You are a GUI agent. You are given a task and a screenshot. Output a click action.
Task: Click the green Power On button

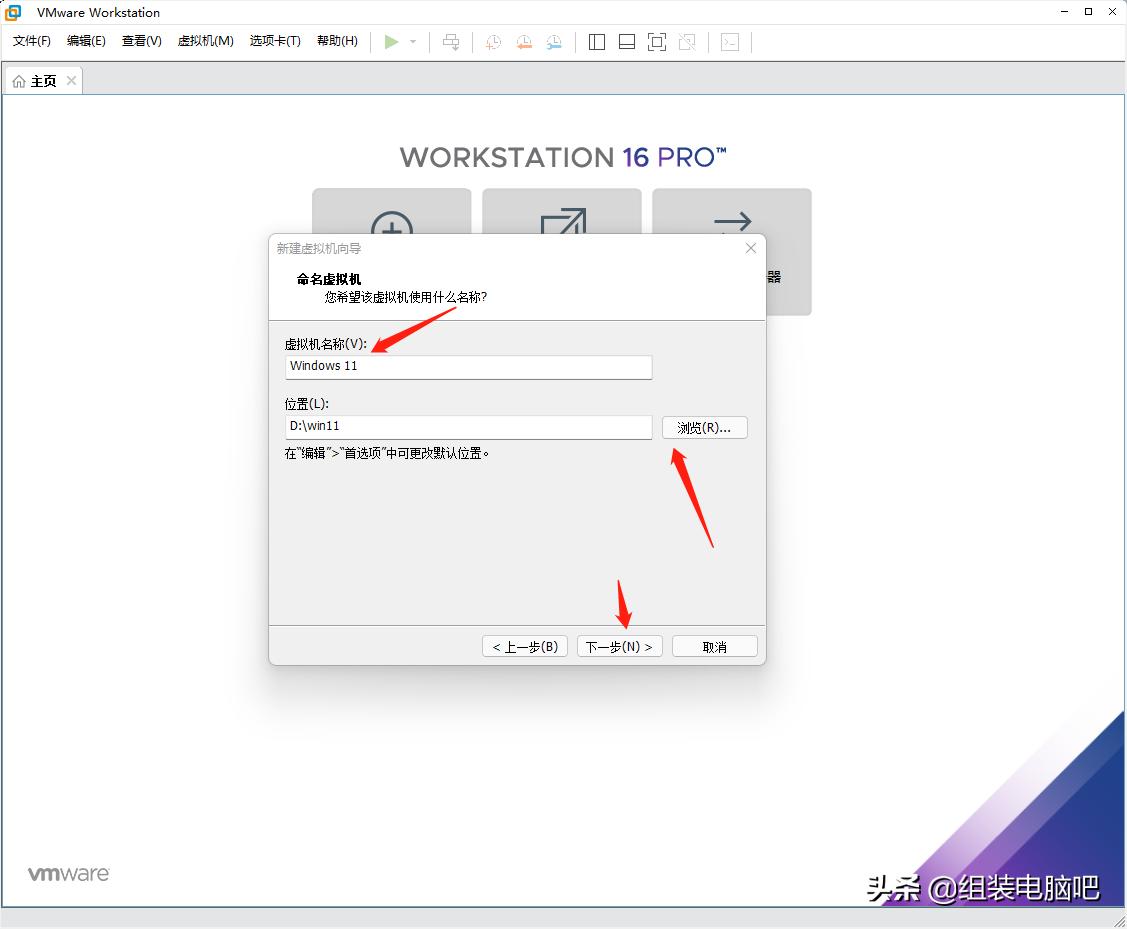pyautogui.click(x=392, y=41)
